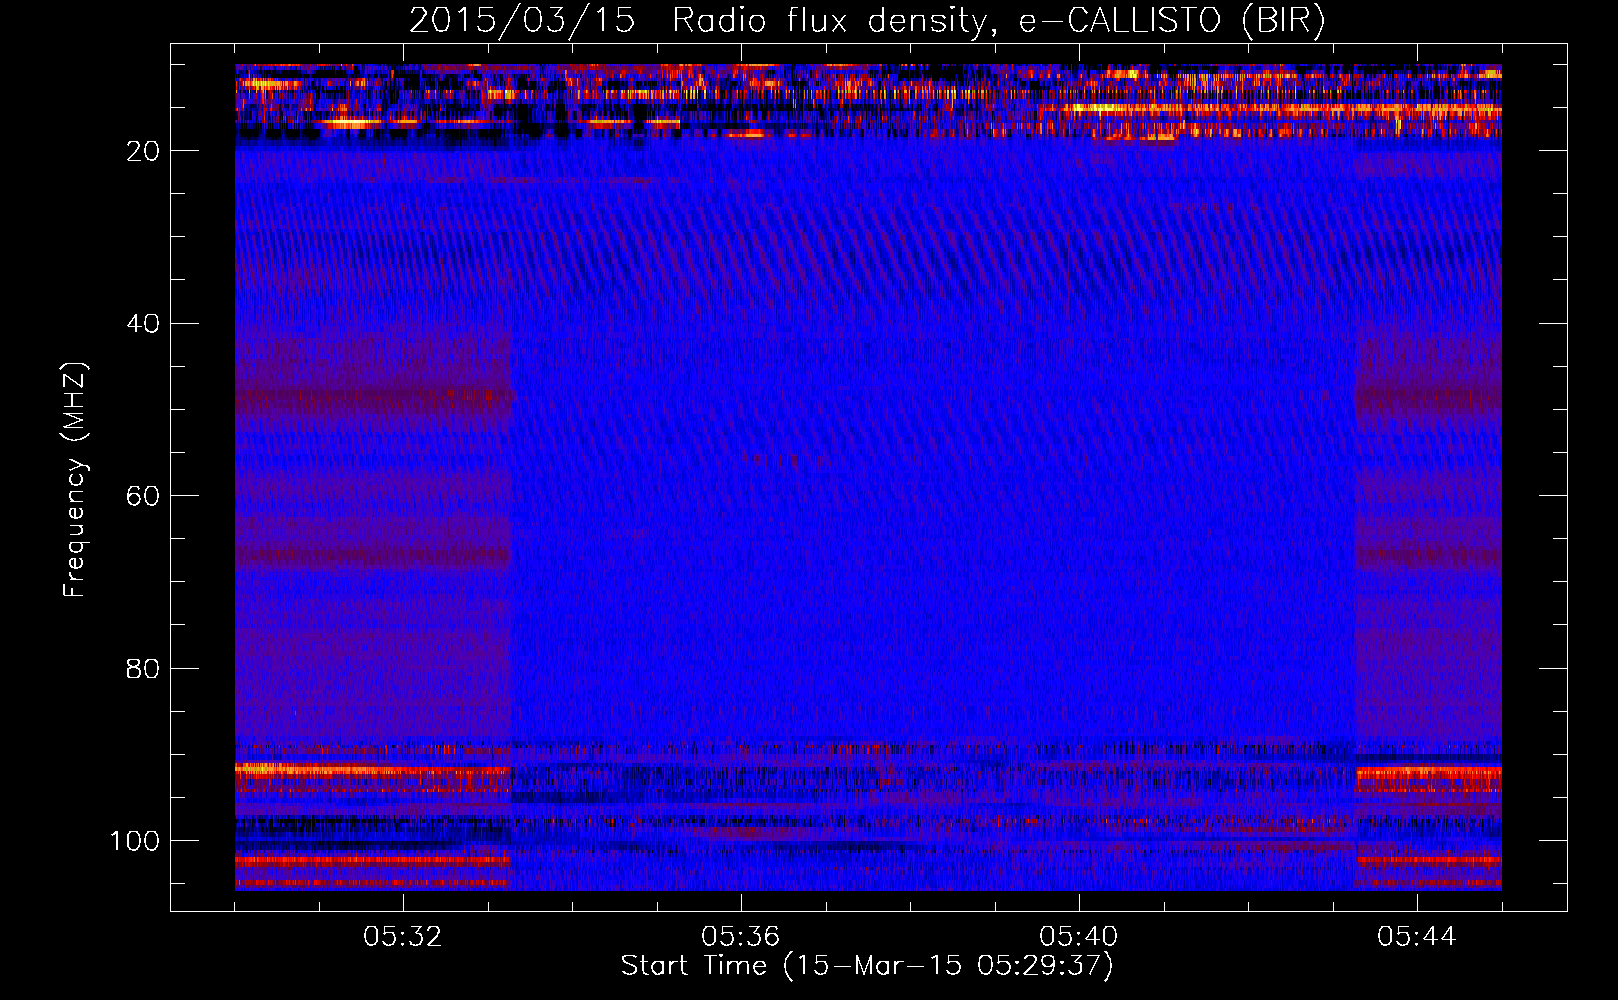Click the 40 MHz frequency tick label
The height and width of the screenshot is (1000, 1618).
(x=143, y=324)
